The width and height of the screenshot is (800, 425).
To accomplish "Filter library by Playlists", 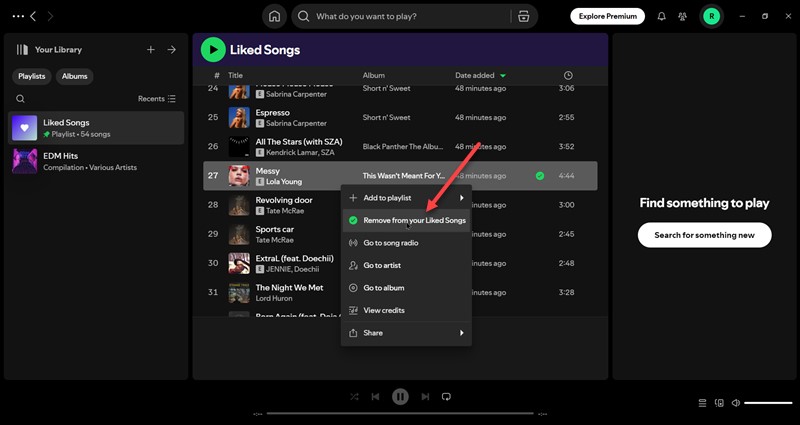I will click(32, 76).
